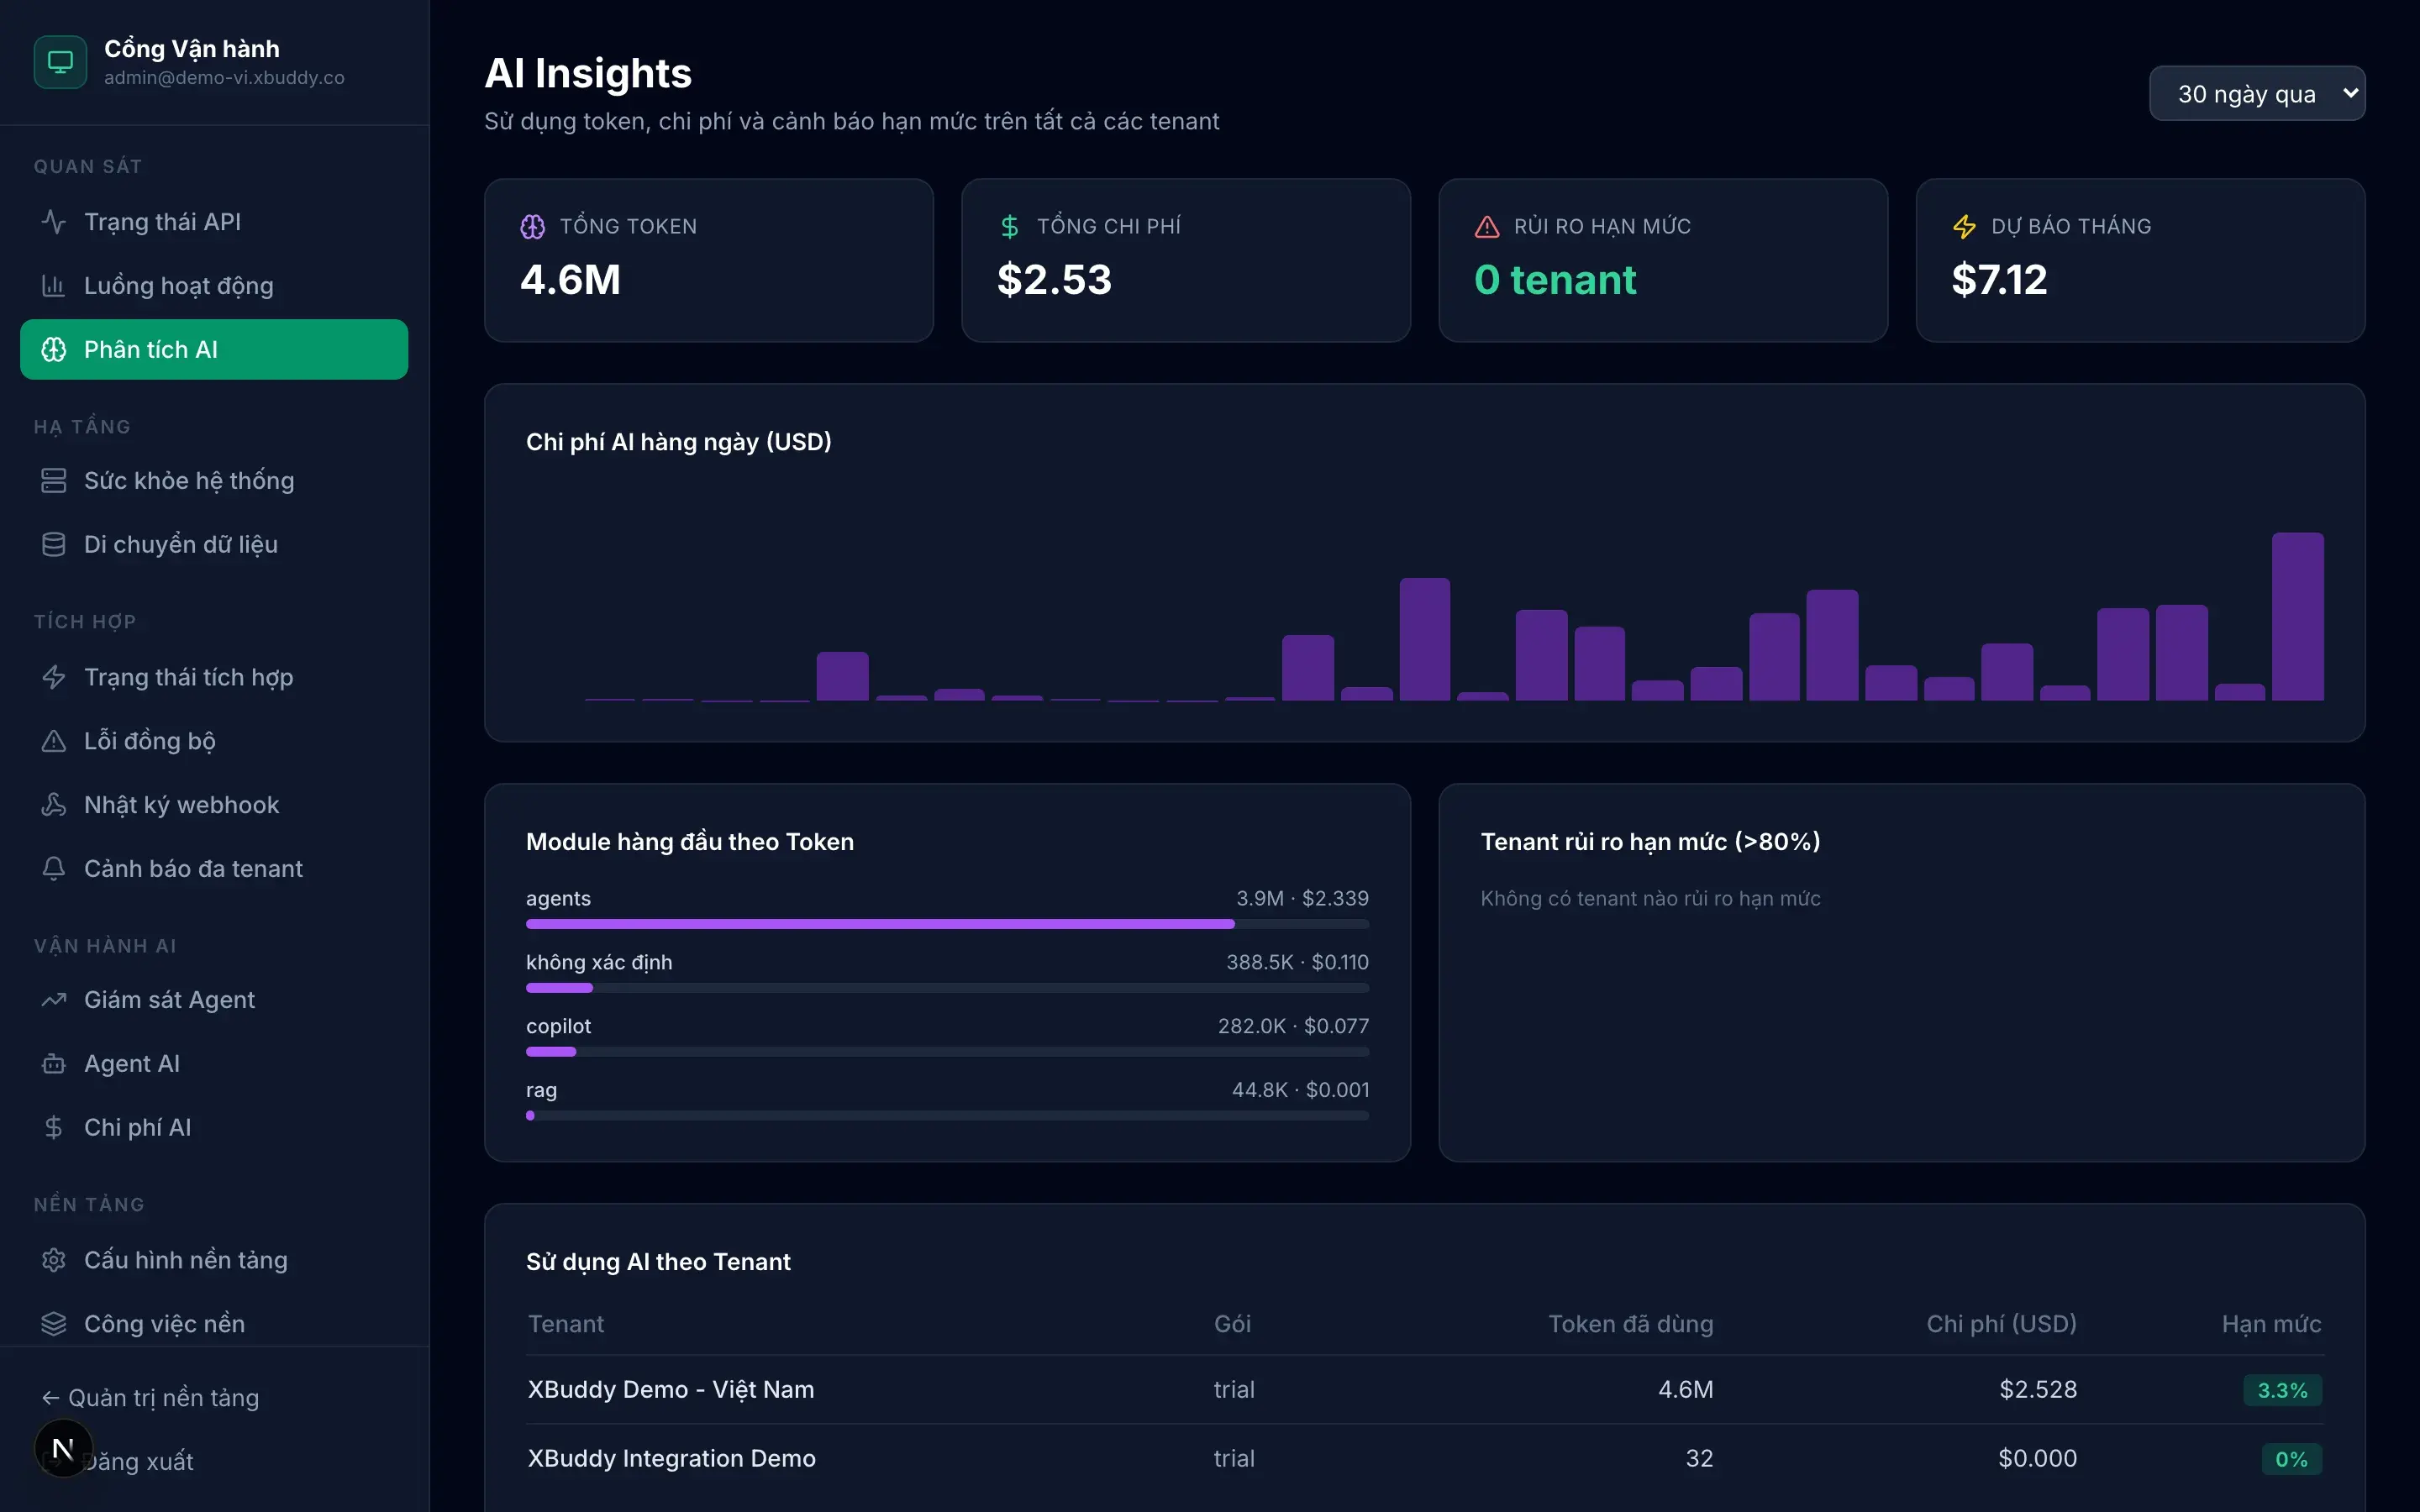Viewport: 2420px width, 1512px height.
Task: Open the 30 ngày qua period dropdown
Action: coord(2257,94)
